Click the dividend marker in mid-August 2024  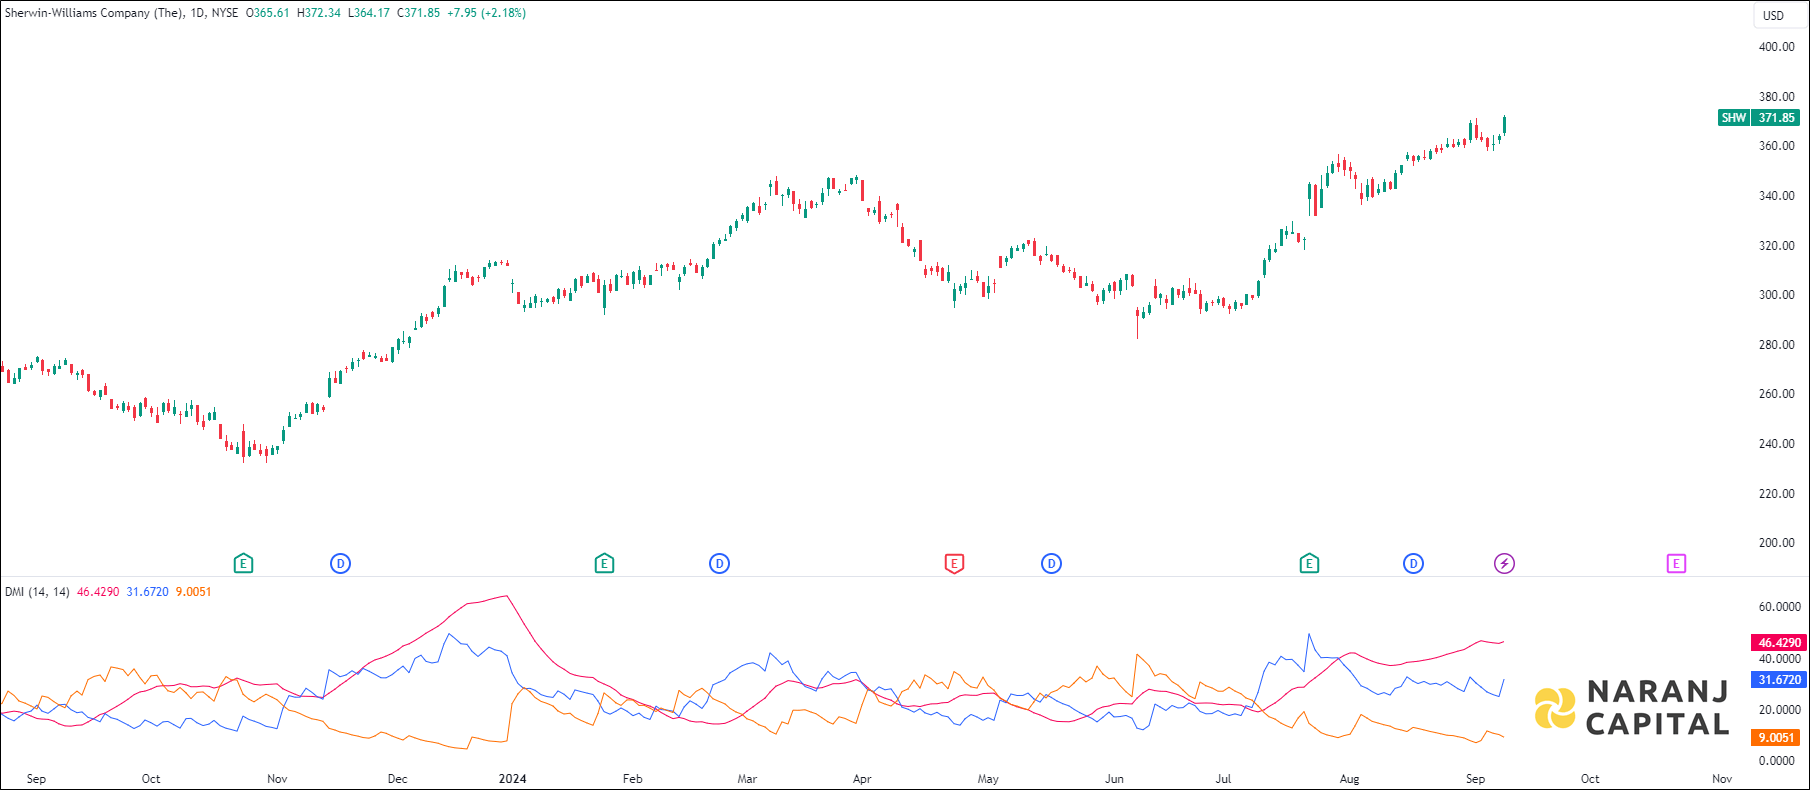[1413, 564]
